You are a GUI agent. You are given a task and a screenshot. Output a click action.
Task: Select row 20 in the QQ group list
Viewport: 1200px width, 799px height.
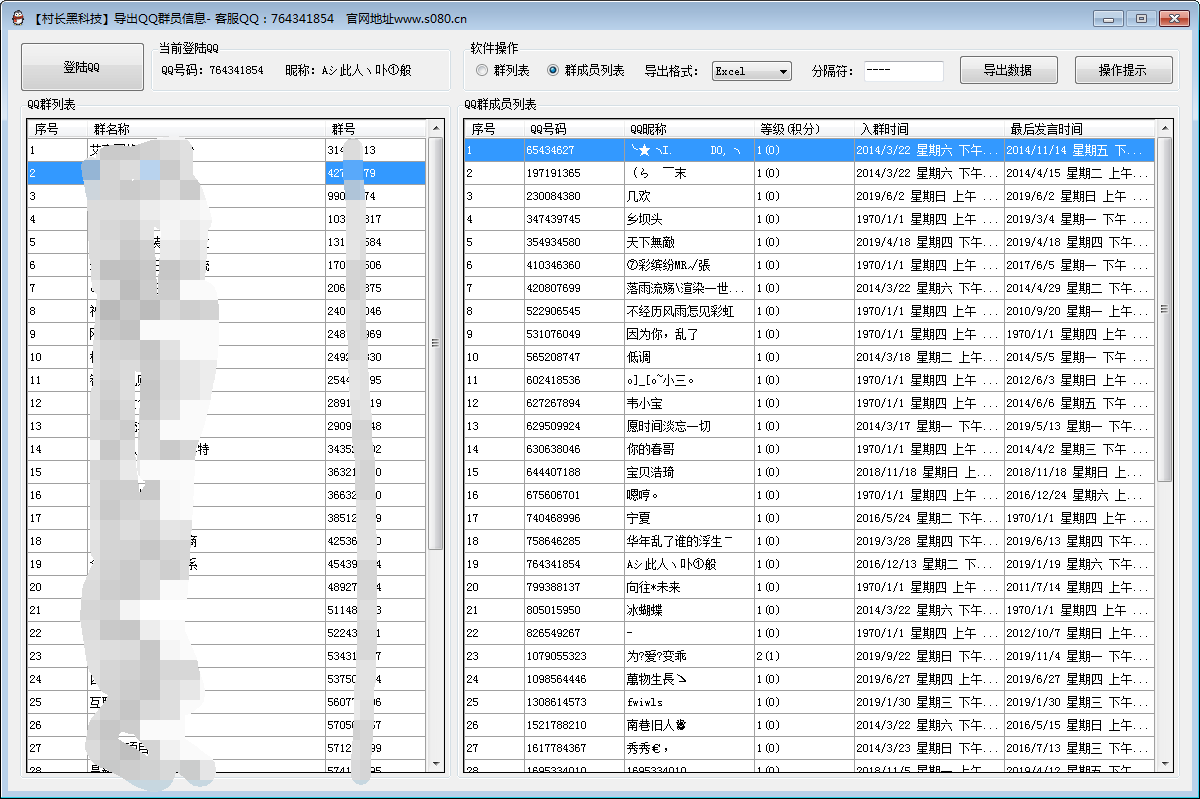point(226,587)
